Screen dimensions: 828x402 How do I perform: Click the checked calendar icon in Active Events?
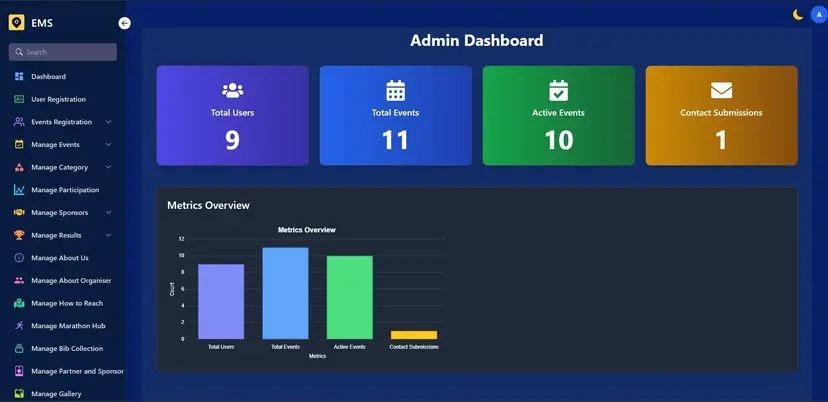pos(559,90)
